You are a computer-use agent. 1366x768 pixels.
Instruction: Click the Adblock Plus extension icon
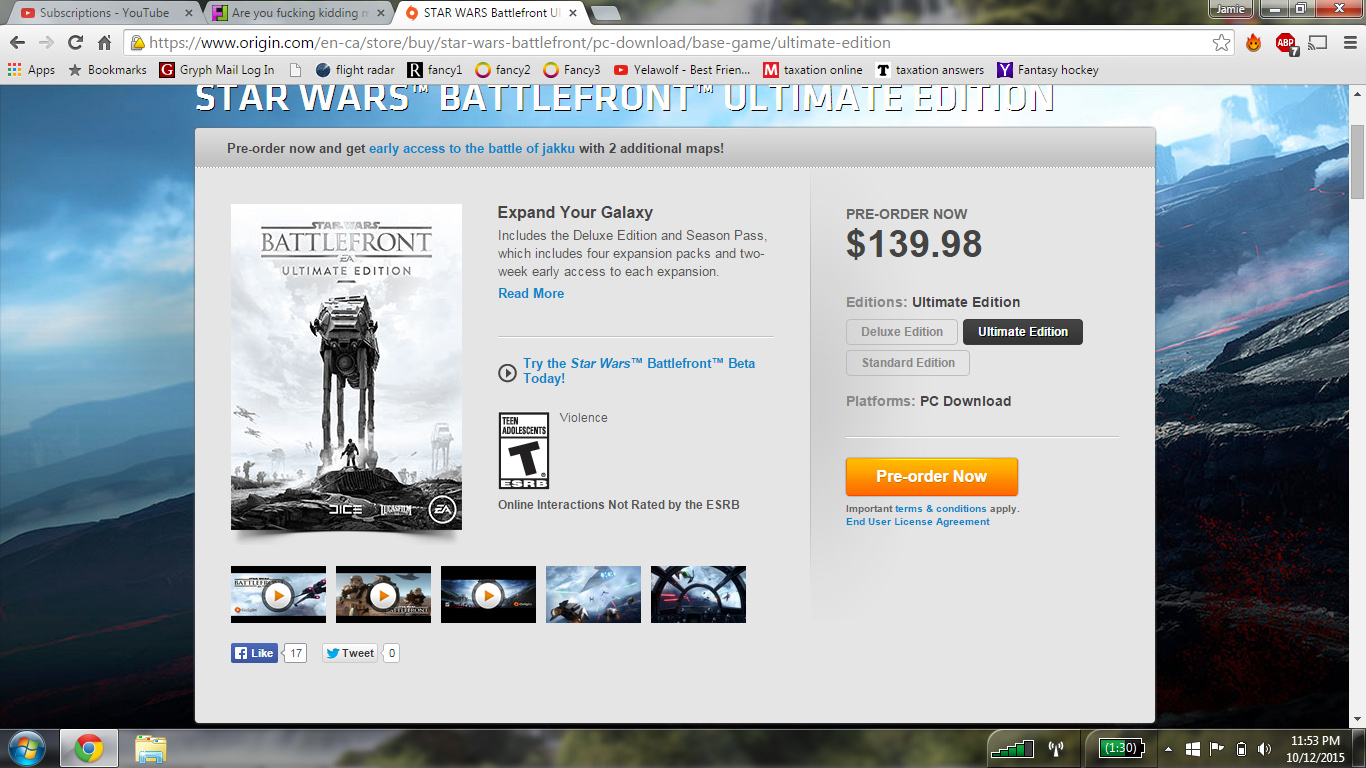(x=1286, y=43)
